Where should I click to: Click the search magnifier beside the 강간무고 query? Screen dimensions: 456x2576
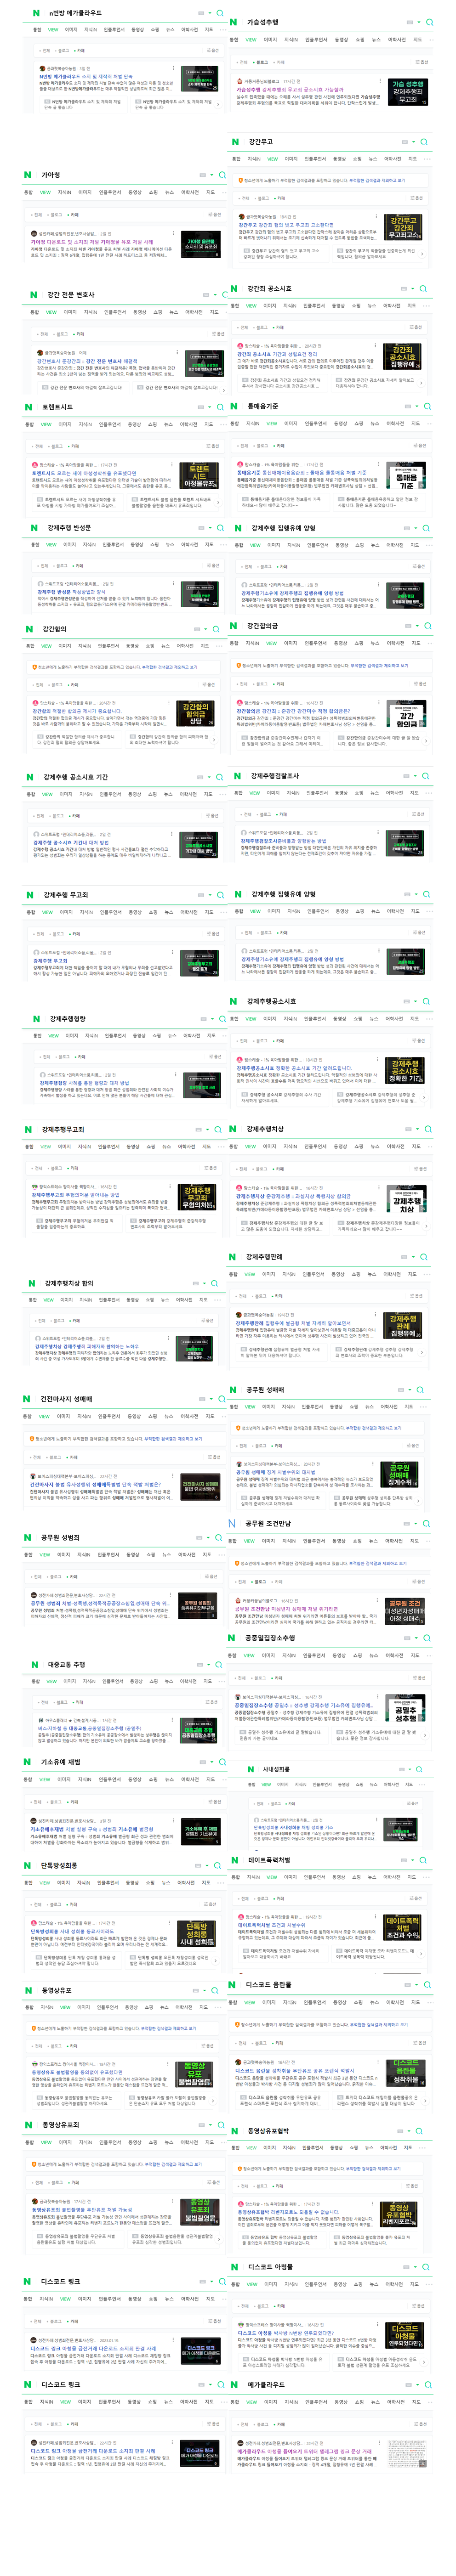(424, 142)
